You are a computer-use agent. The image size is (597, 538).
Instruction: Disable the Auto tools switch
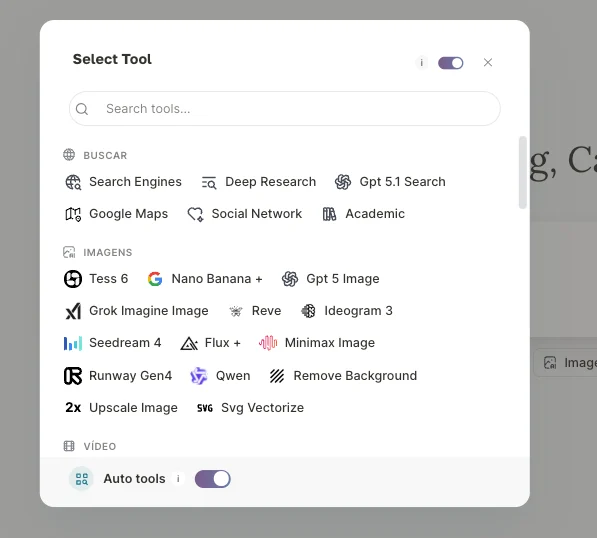(x=212, y=479)
